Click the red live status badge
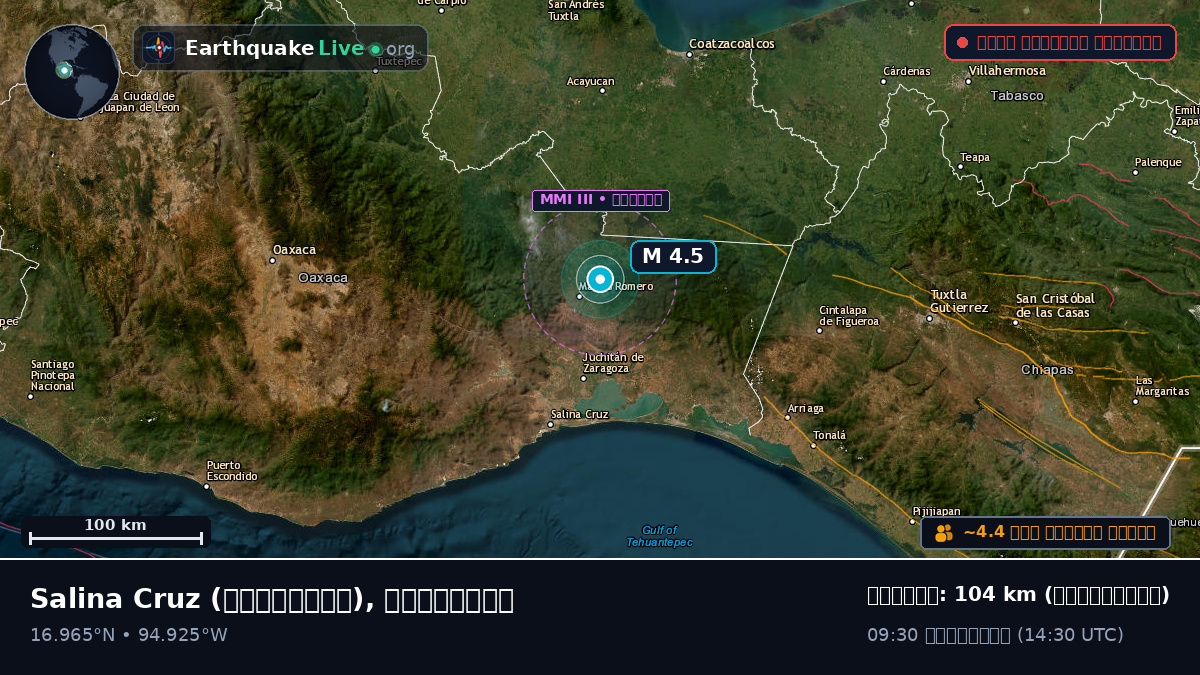Image resolution: width=1200 pixels, height=675 pixels. click(x=1060, y=42)
